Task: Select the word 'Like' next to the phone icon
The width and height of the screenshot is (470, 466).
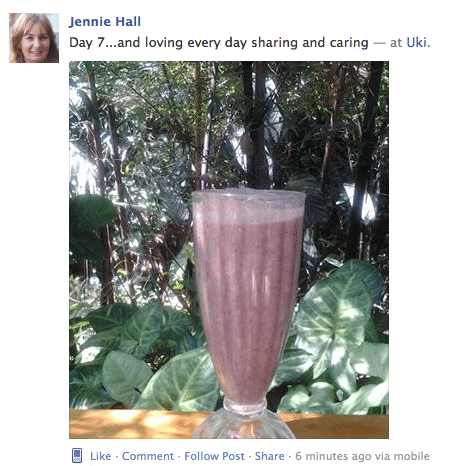Action: pyautogui.click(x=101, y=456)
